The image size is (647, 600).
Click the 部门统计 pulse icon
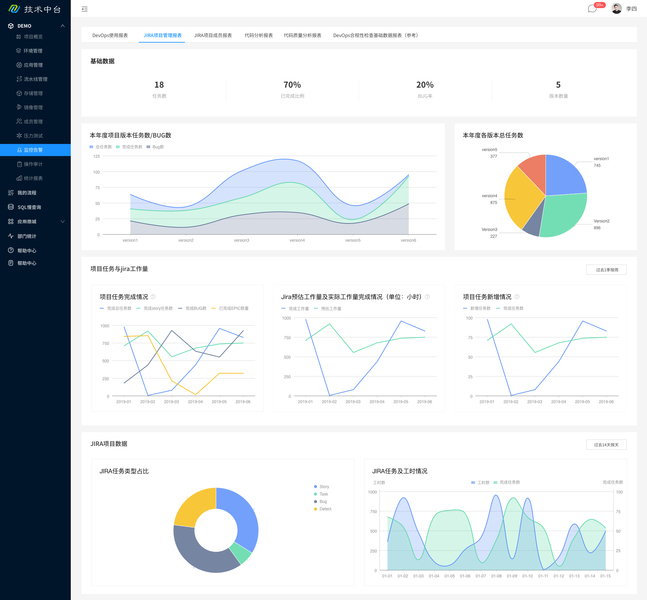click(x=11, y=236)
